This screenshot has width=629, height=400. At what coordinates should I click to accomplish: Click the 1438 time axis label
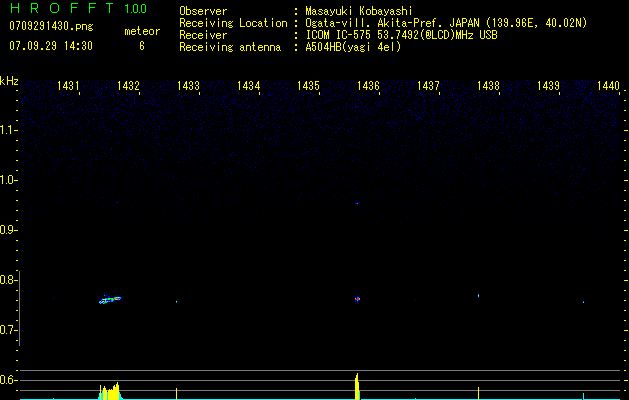tap(488, 85)
